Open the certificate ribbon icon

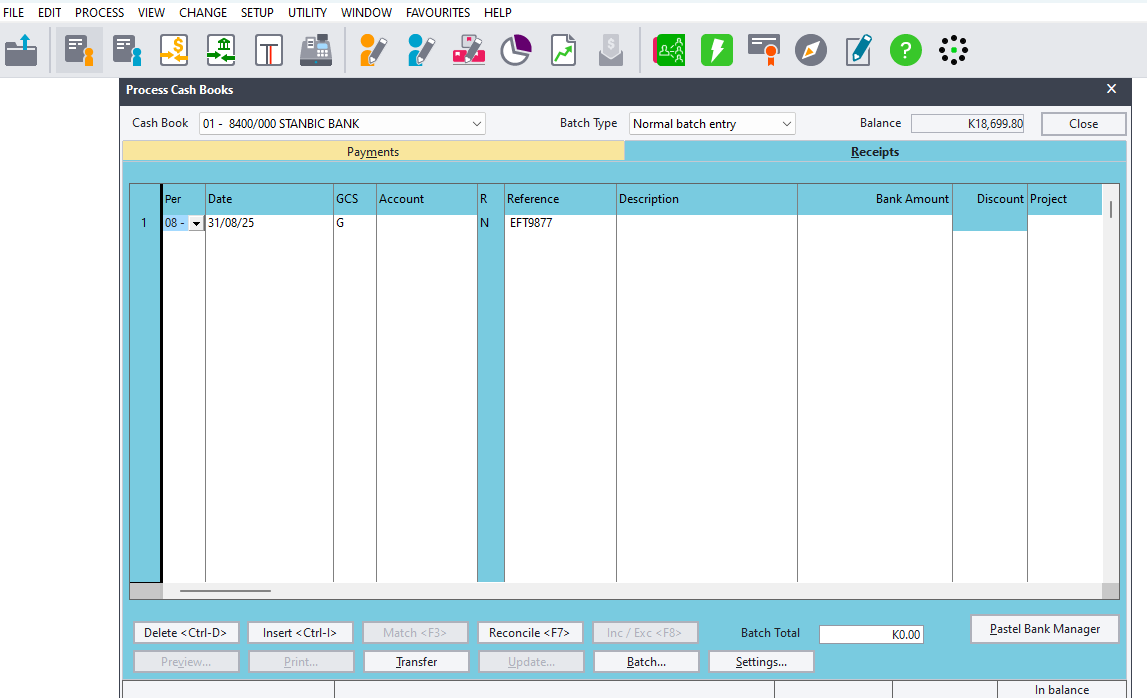[x=764, y=50]
